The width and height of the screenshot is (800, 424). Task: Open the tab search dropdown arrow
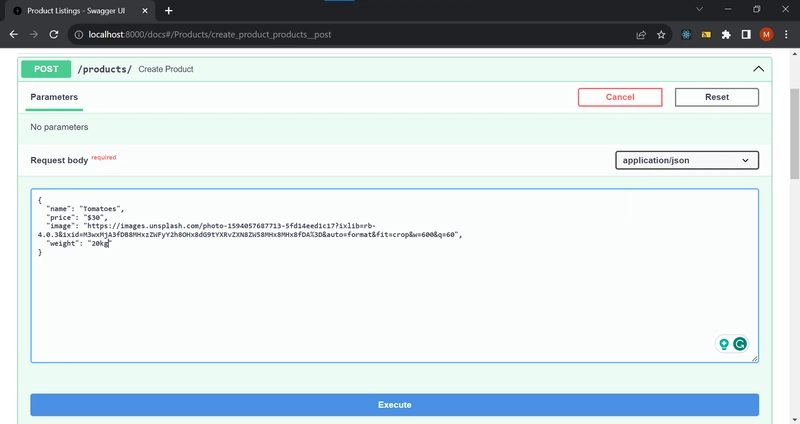(699, 9)
